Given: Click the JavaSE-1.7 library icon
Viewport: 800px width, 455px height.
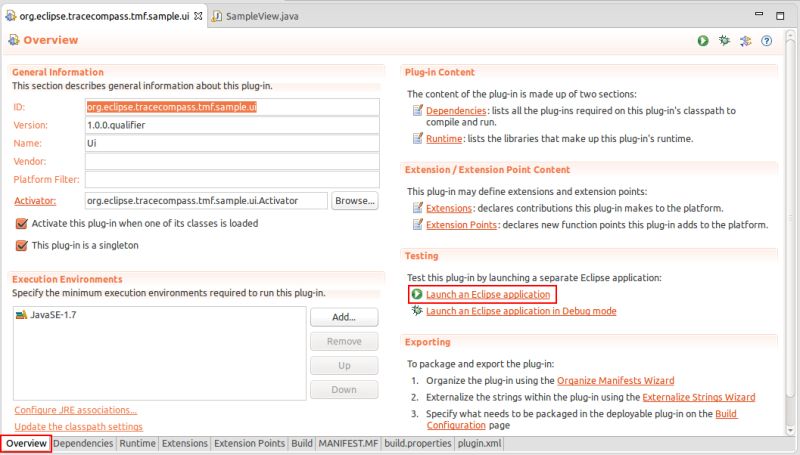Looking at the screenshot, I should click(x=21, y=315).
